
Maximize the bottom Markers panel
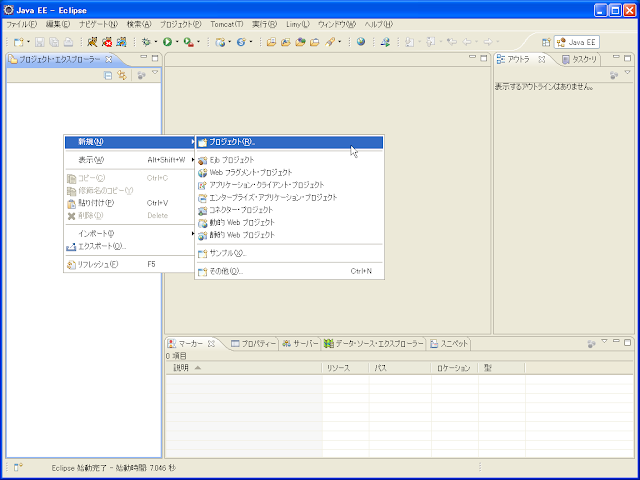pyautogui.click(x=628, y=342)
